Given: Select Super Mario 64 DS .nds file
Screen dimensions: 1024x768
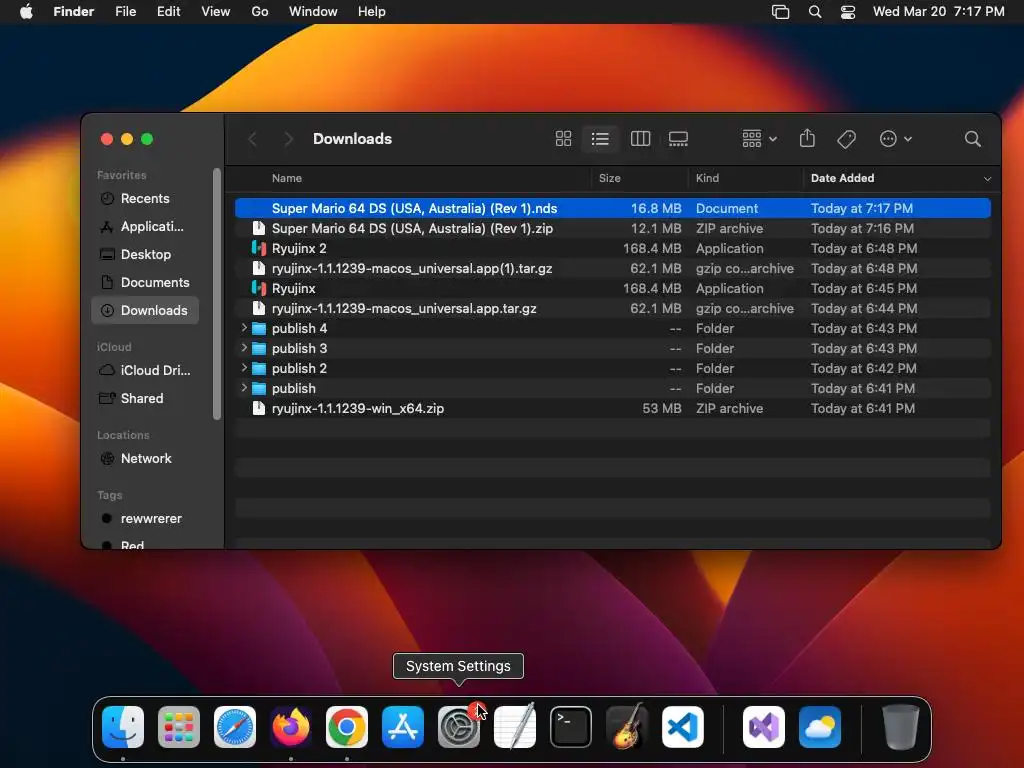Looking at the screenshot, I should click(x=613, y=208).
